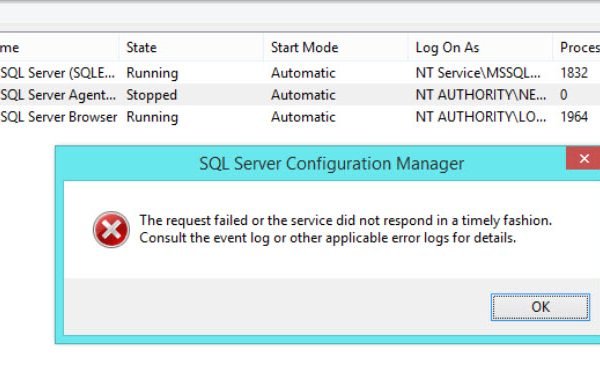This screenshot has height=374, width=600.
Task: Select the SQL Server Agent service row
Action: click(x=300, y=95)
